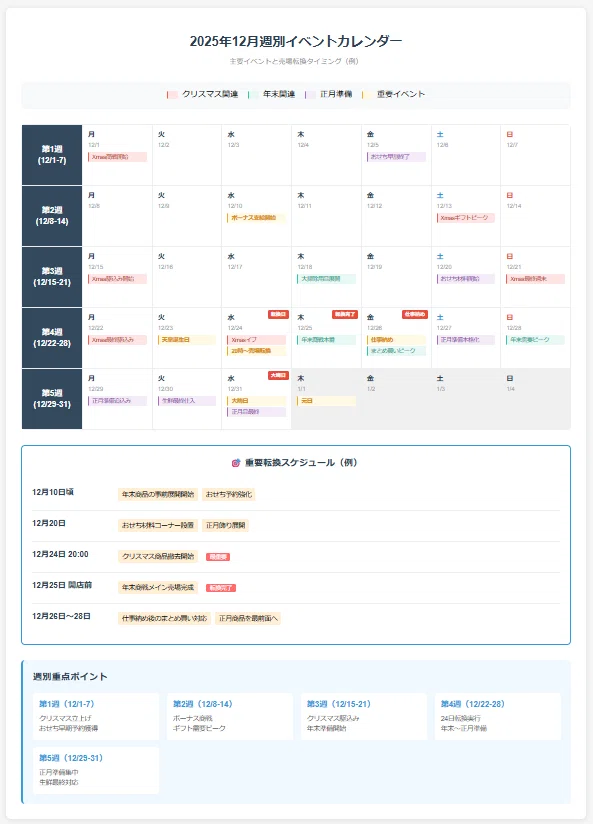Click the 2025年12月週別イベントカレンダー title

coord(296,41)
